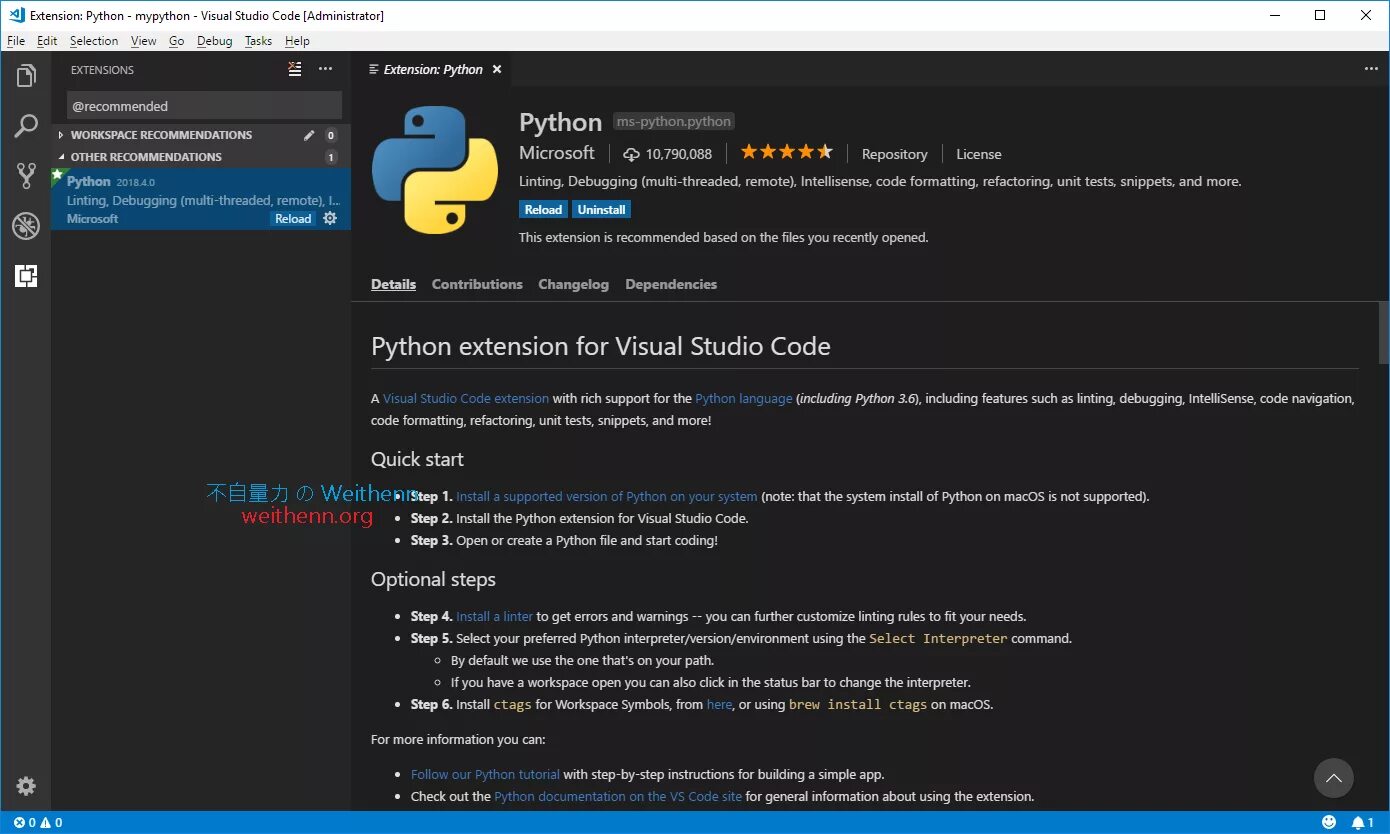Switch to the Details tab

(x=393, y=284)
